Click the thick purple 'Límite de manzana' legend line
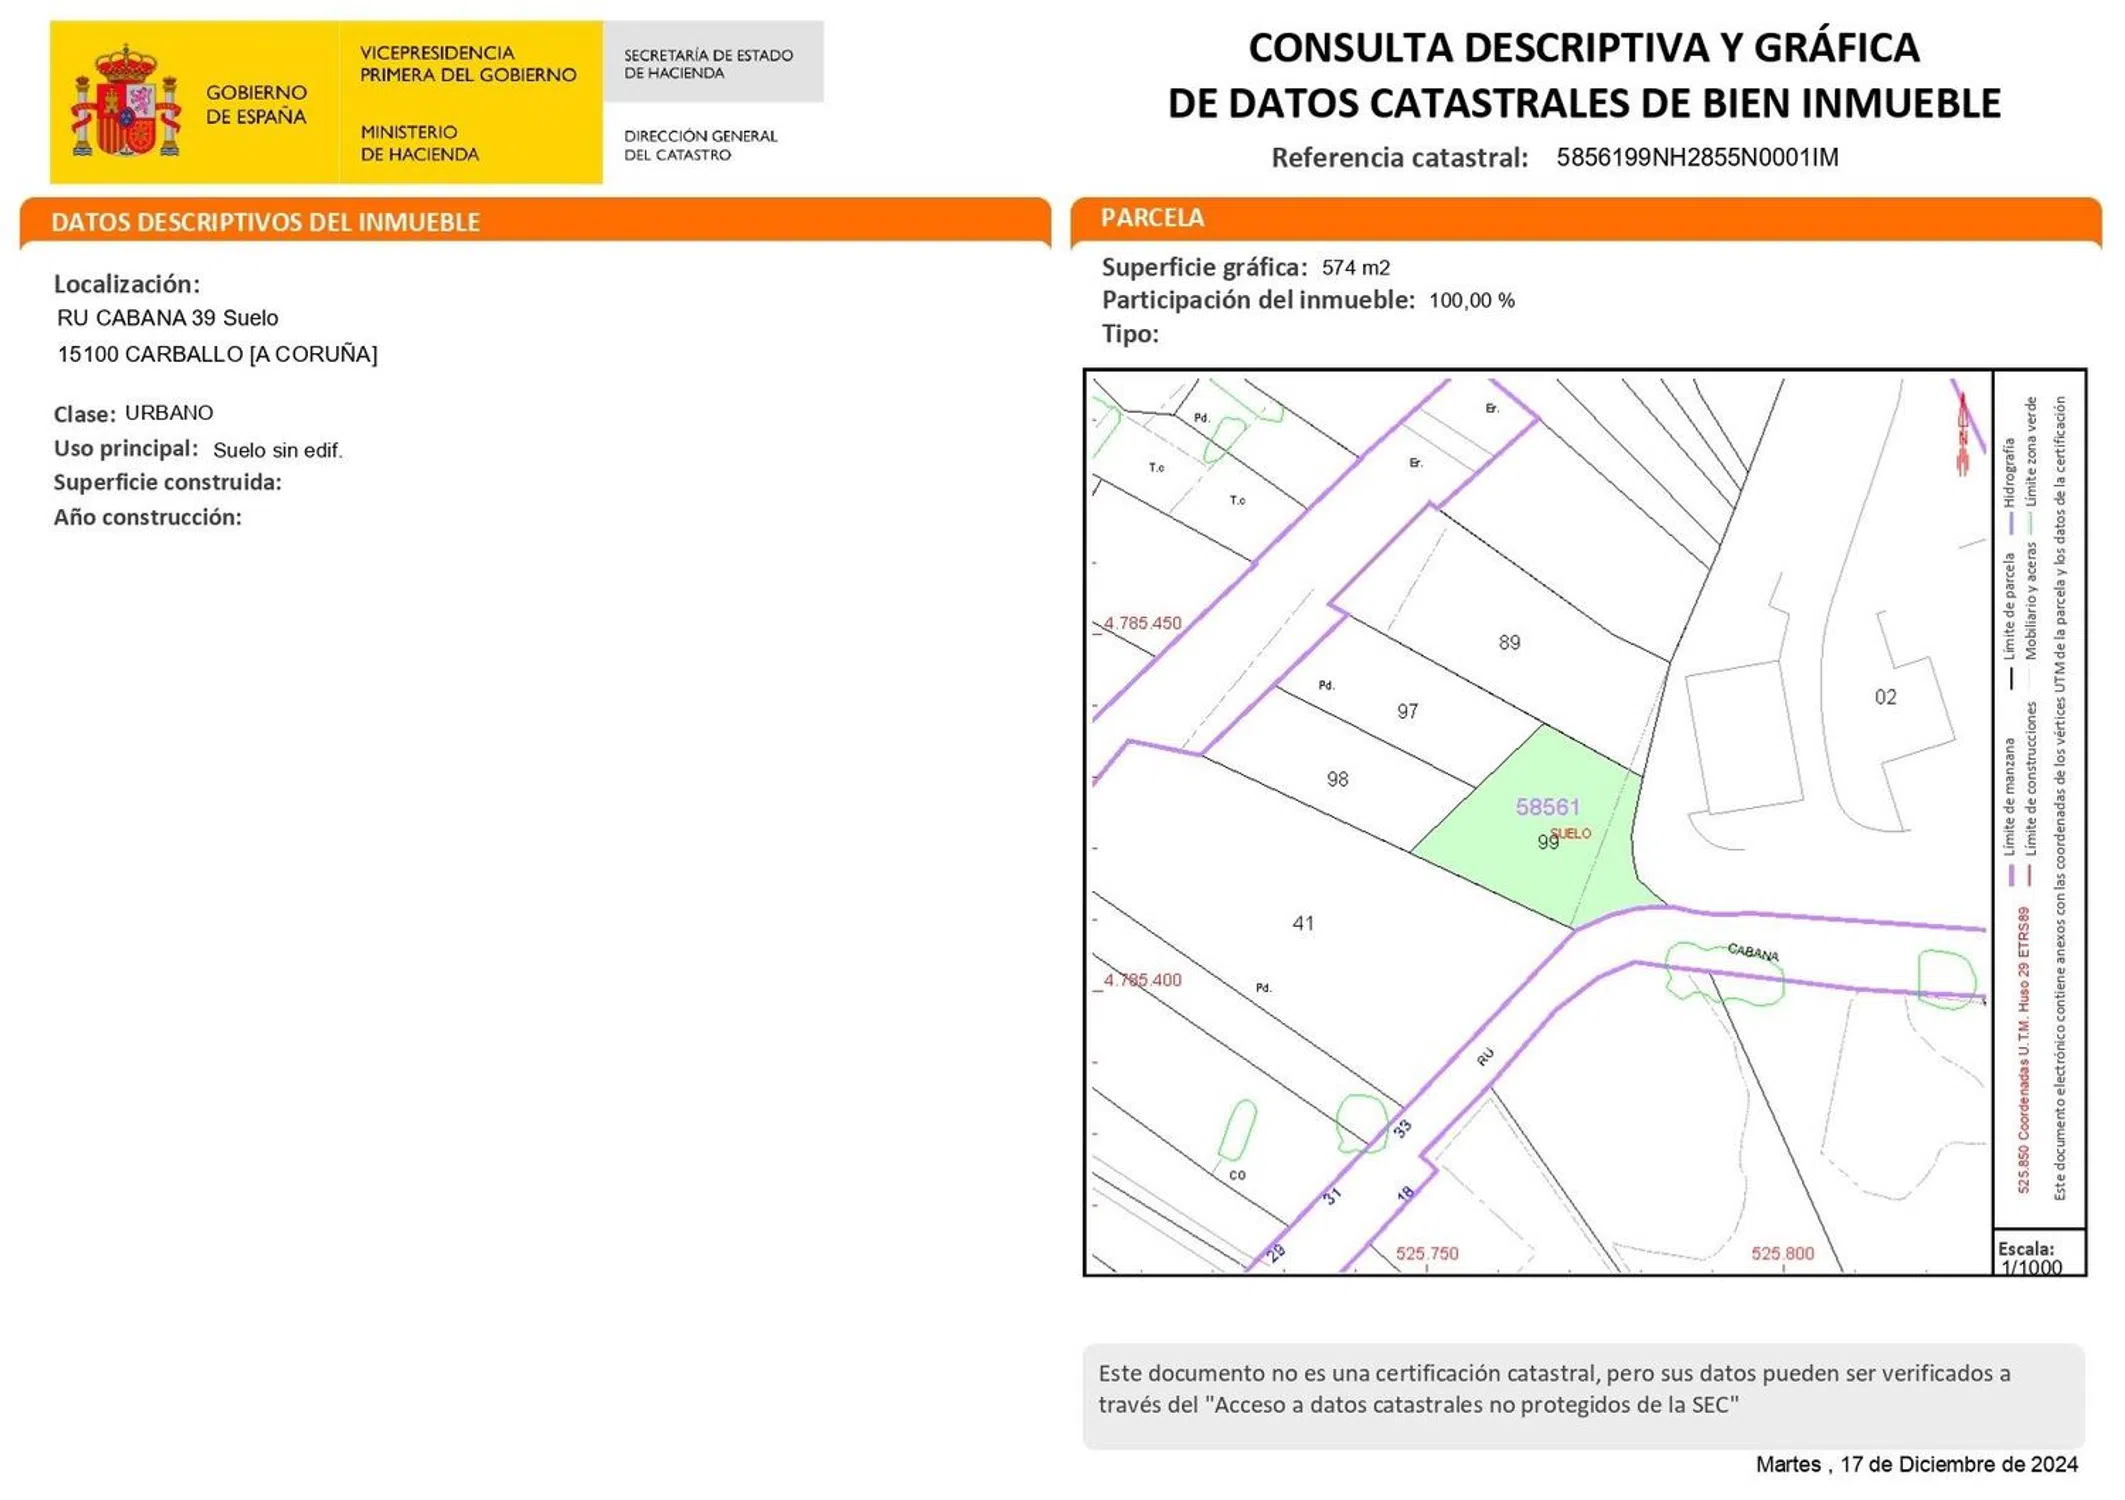The image size is (2125, 1500). (x=2011, y=875)
